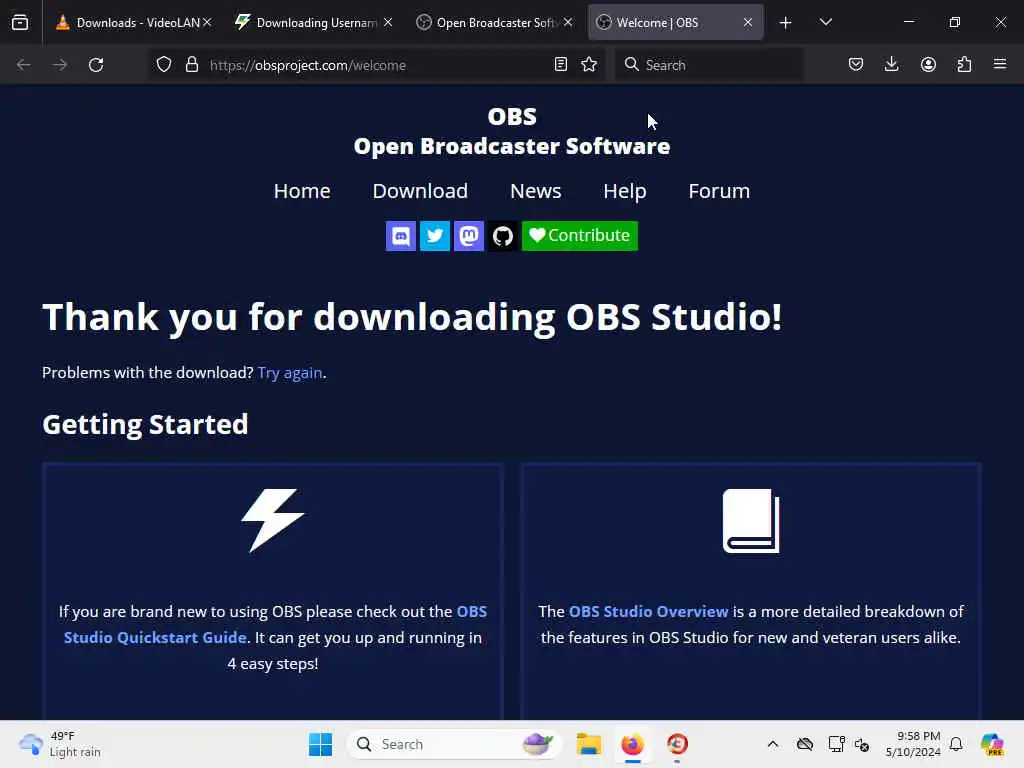Open the Twitter icon link

pos(435,236)
